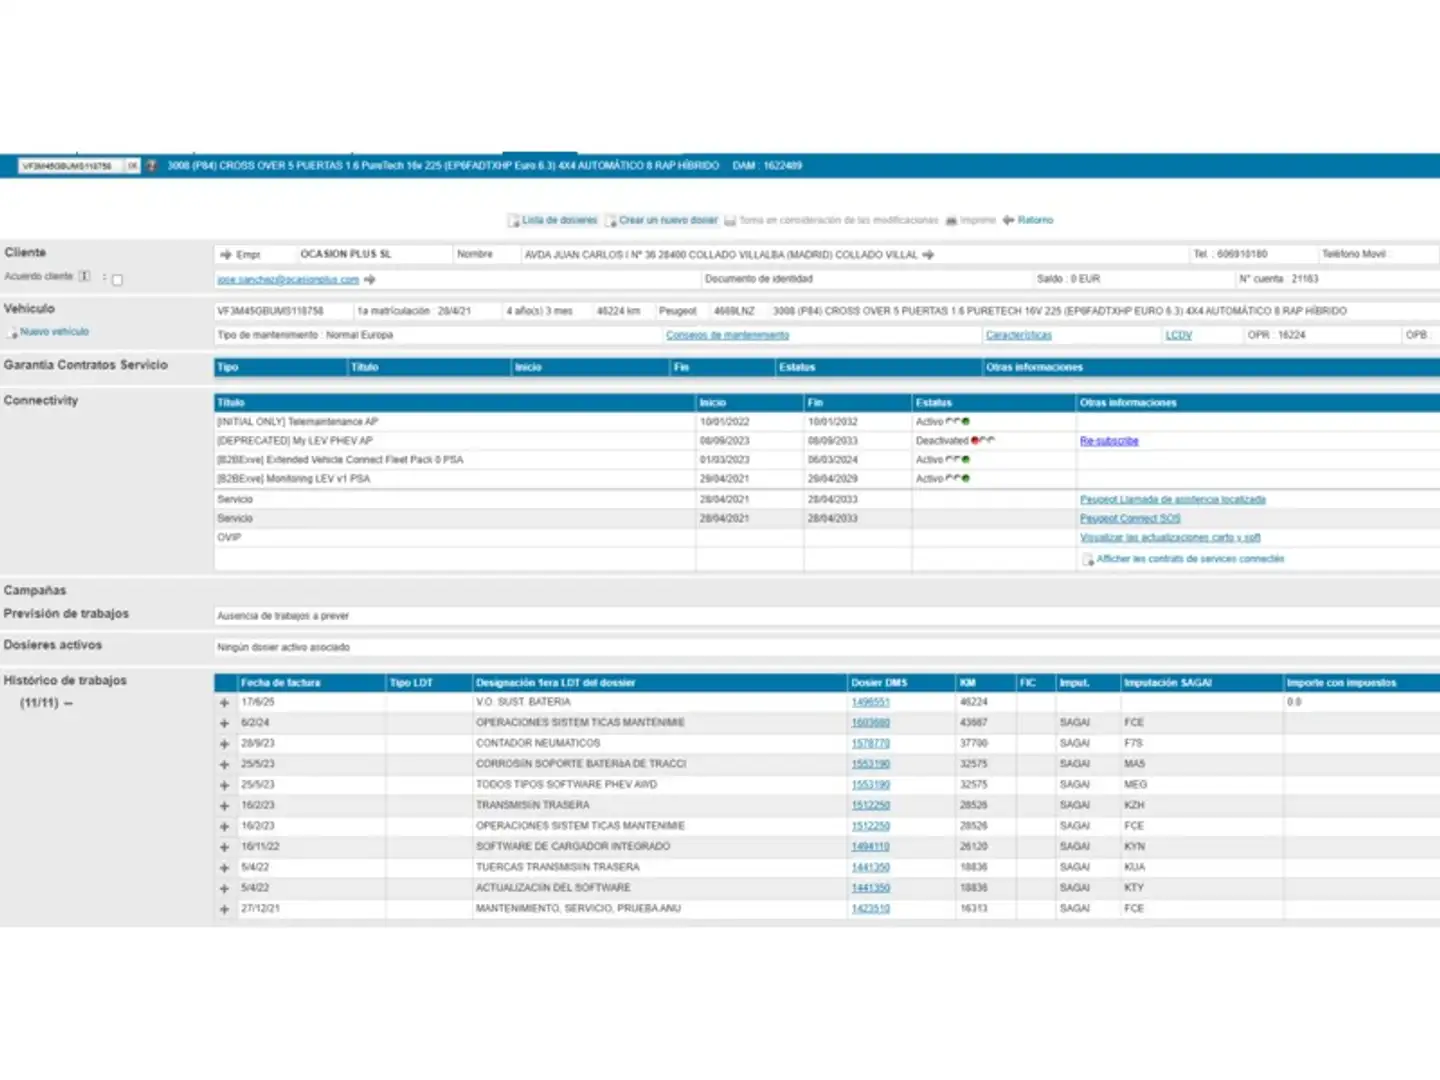Screen dimensions: 1440x1080
Task: Open Consejos de mantenimiento link
Action: (727, 335)
